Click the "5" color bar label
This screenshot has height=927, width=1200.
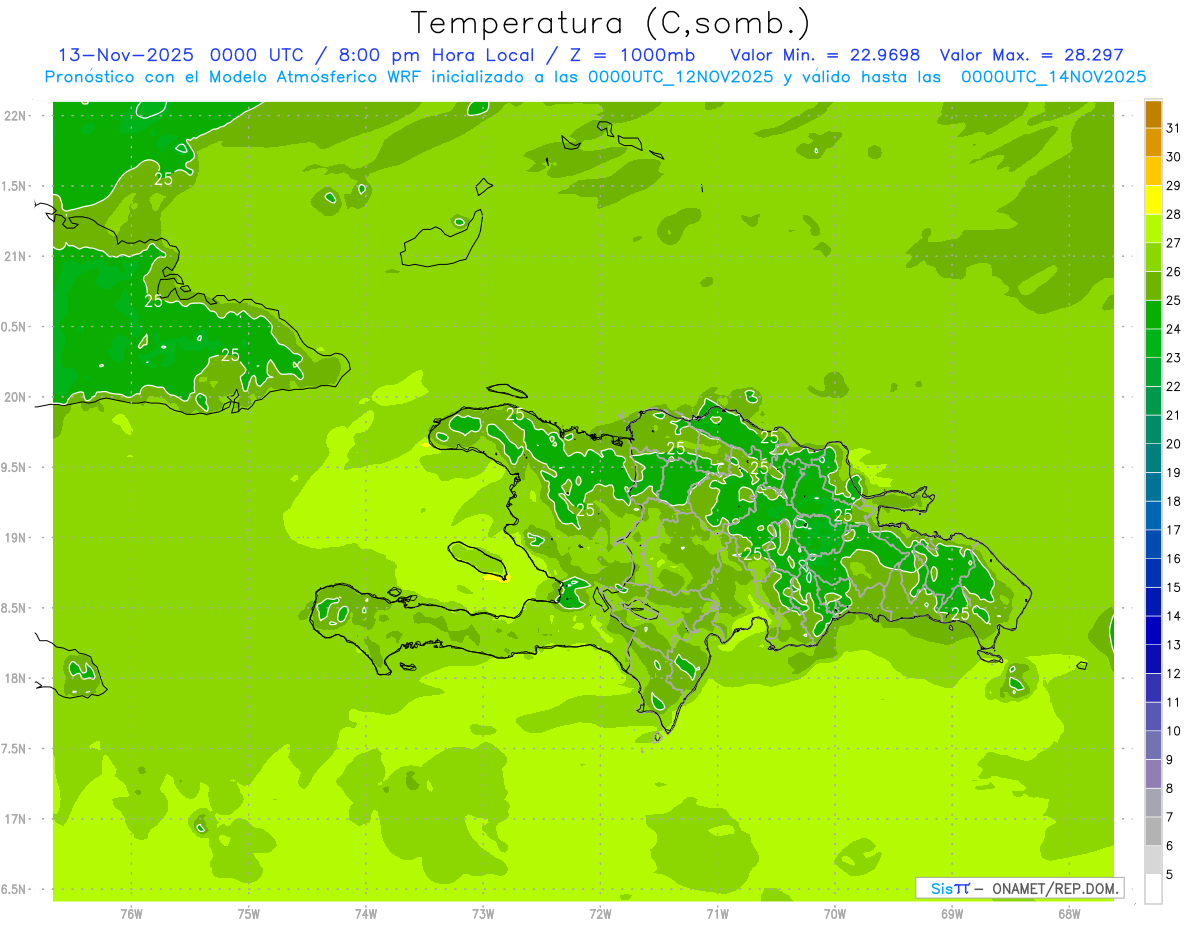[x=1170, y=875]
